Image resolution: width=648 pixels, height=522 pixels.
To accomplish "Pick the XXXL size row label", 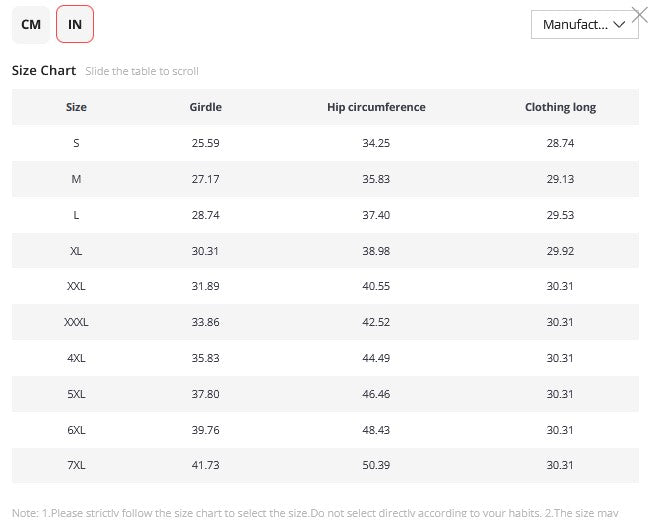I will (x=76, y=322).
